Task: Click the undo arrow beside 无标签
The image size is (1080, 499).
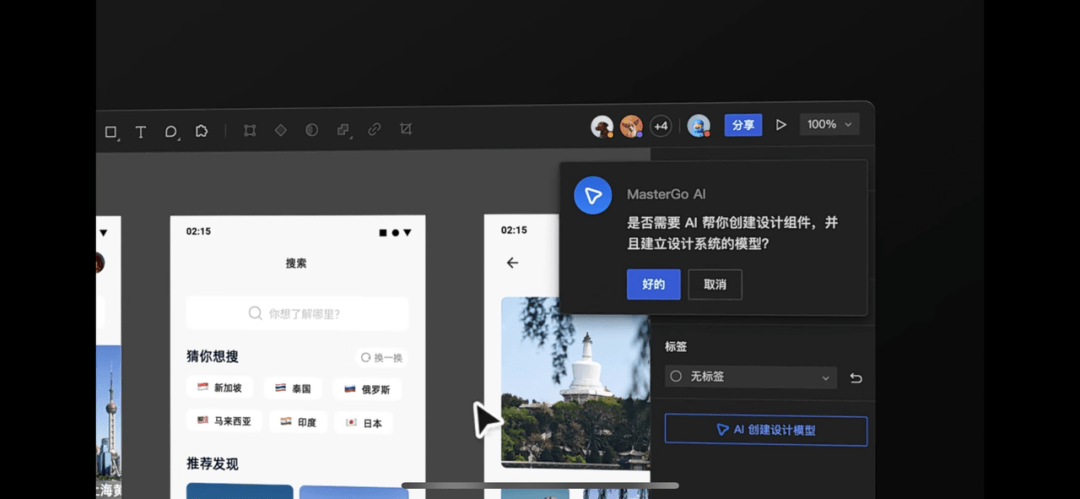Action: point(855,378)
